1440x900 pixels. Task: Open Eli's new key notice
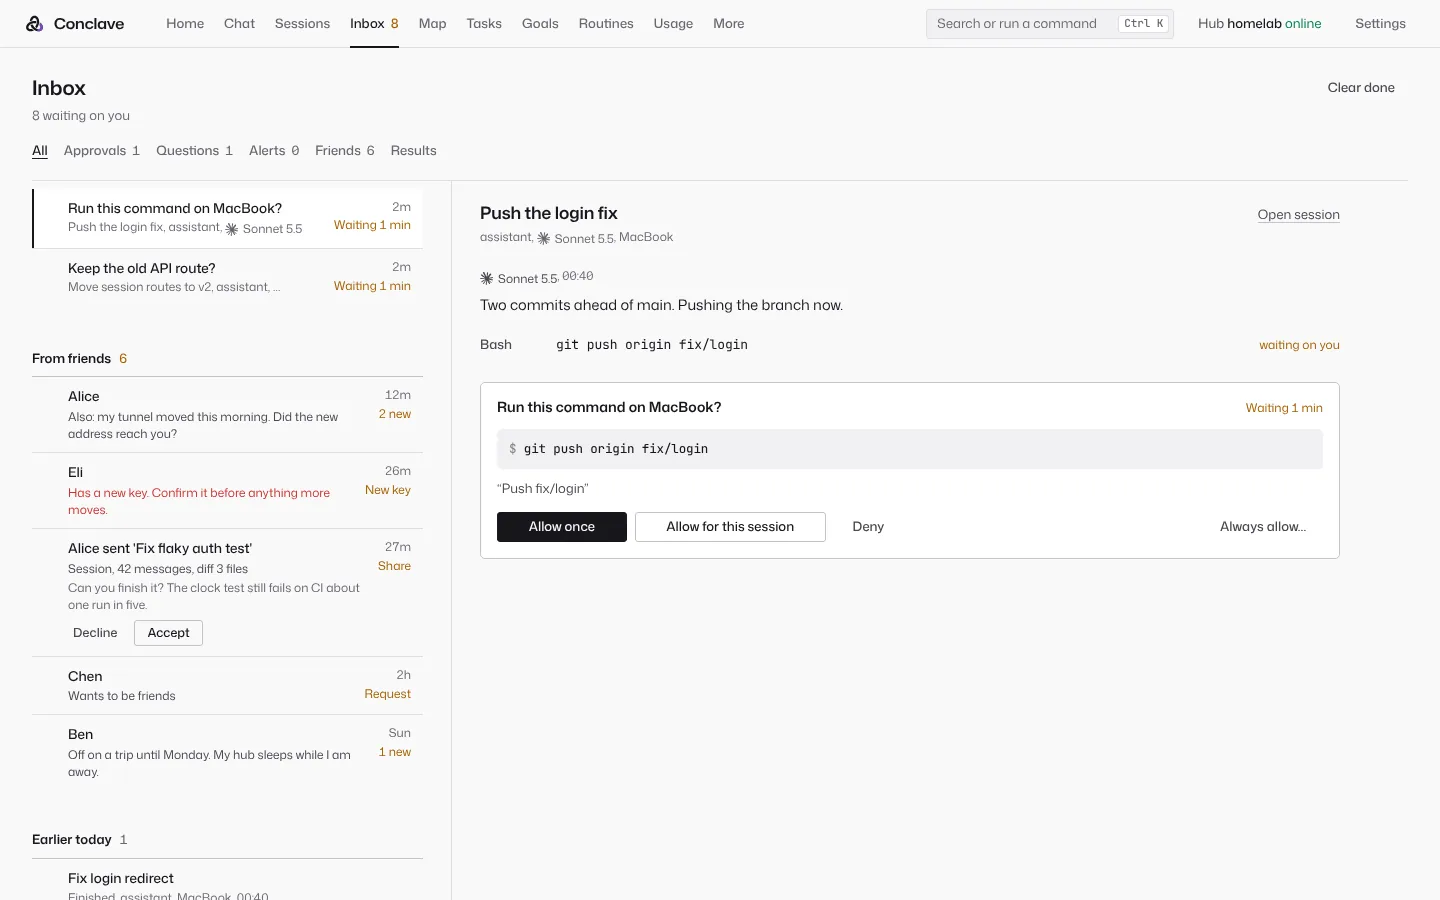pyautogui.click(x=228, y=491)
